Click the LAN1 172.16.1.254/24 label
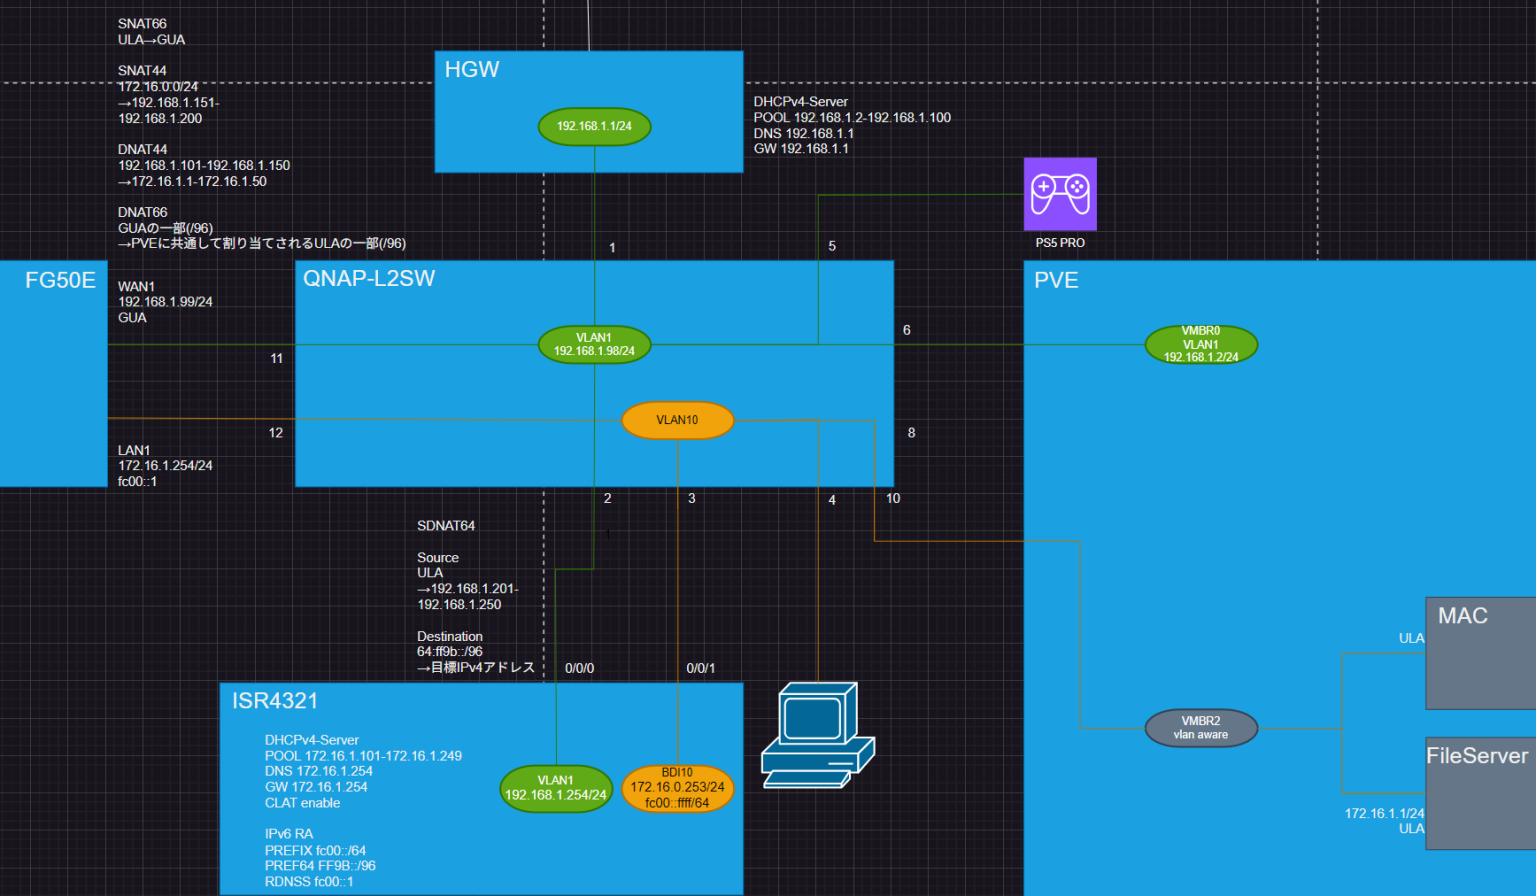The image size is (1536, 896). (x=165, y=466)
